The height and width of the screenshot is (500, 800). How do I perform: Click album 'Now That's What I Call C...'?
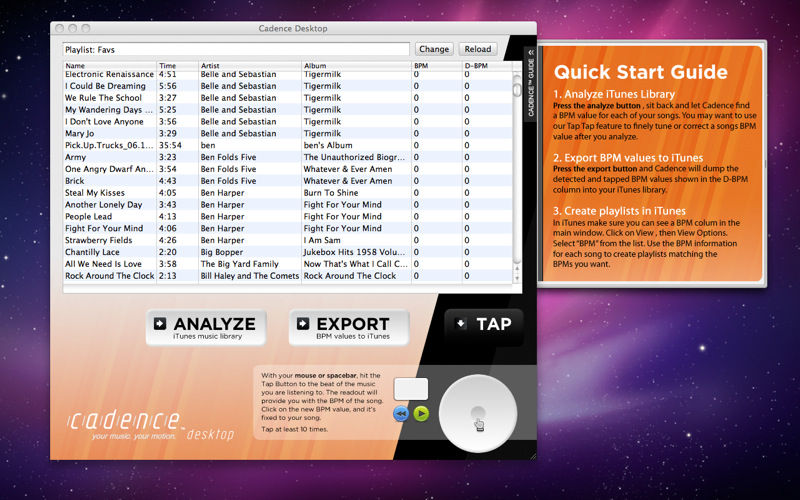pos(356,264)
